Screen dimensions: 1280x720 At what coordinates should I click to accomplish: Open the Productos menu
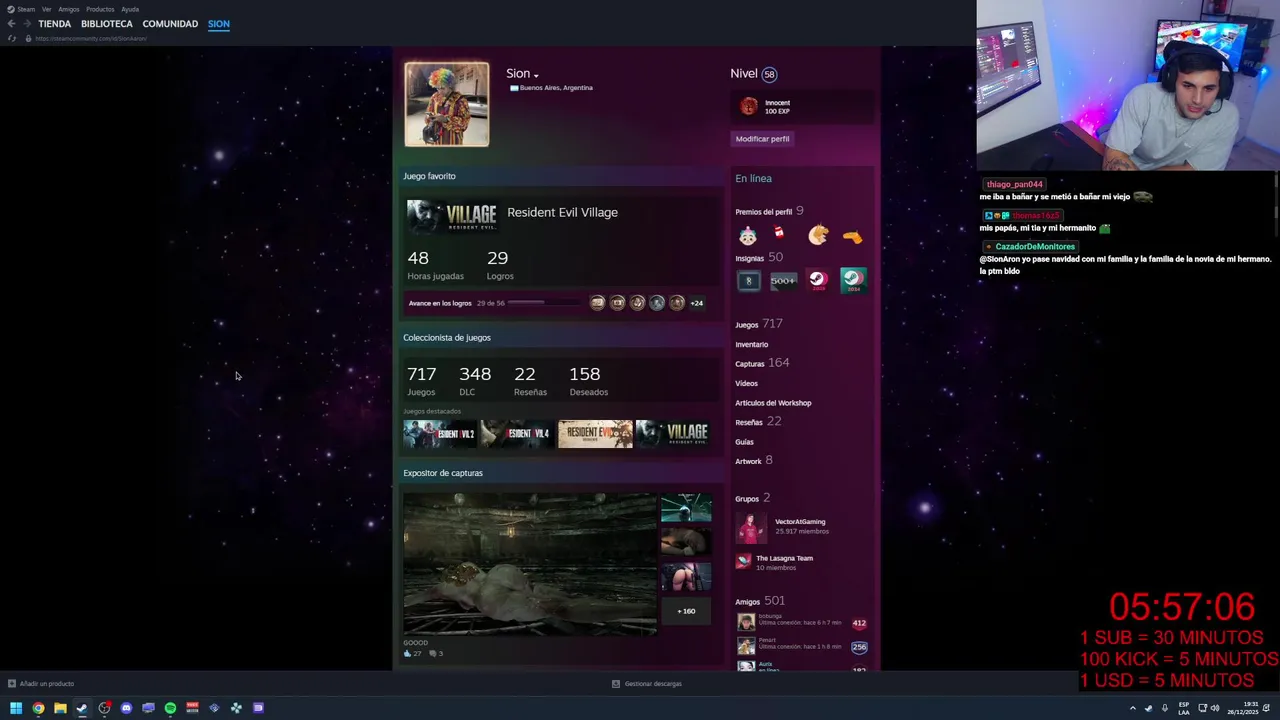pos(100,9)
